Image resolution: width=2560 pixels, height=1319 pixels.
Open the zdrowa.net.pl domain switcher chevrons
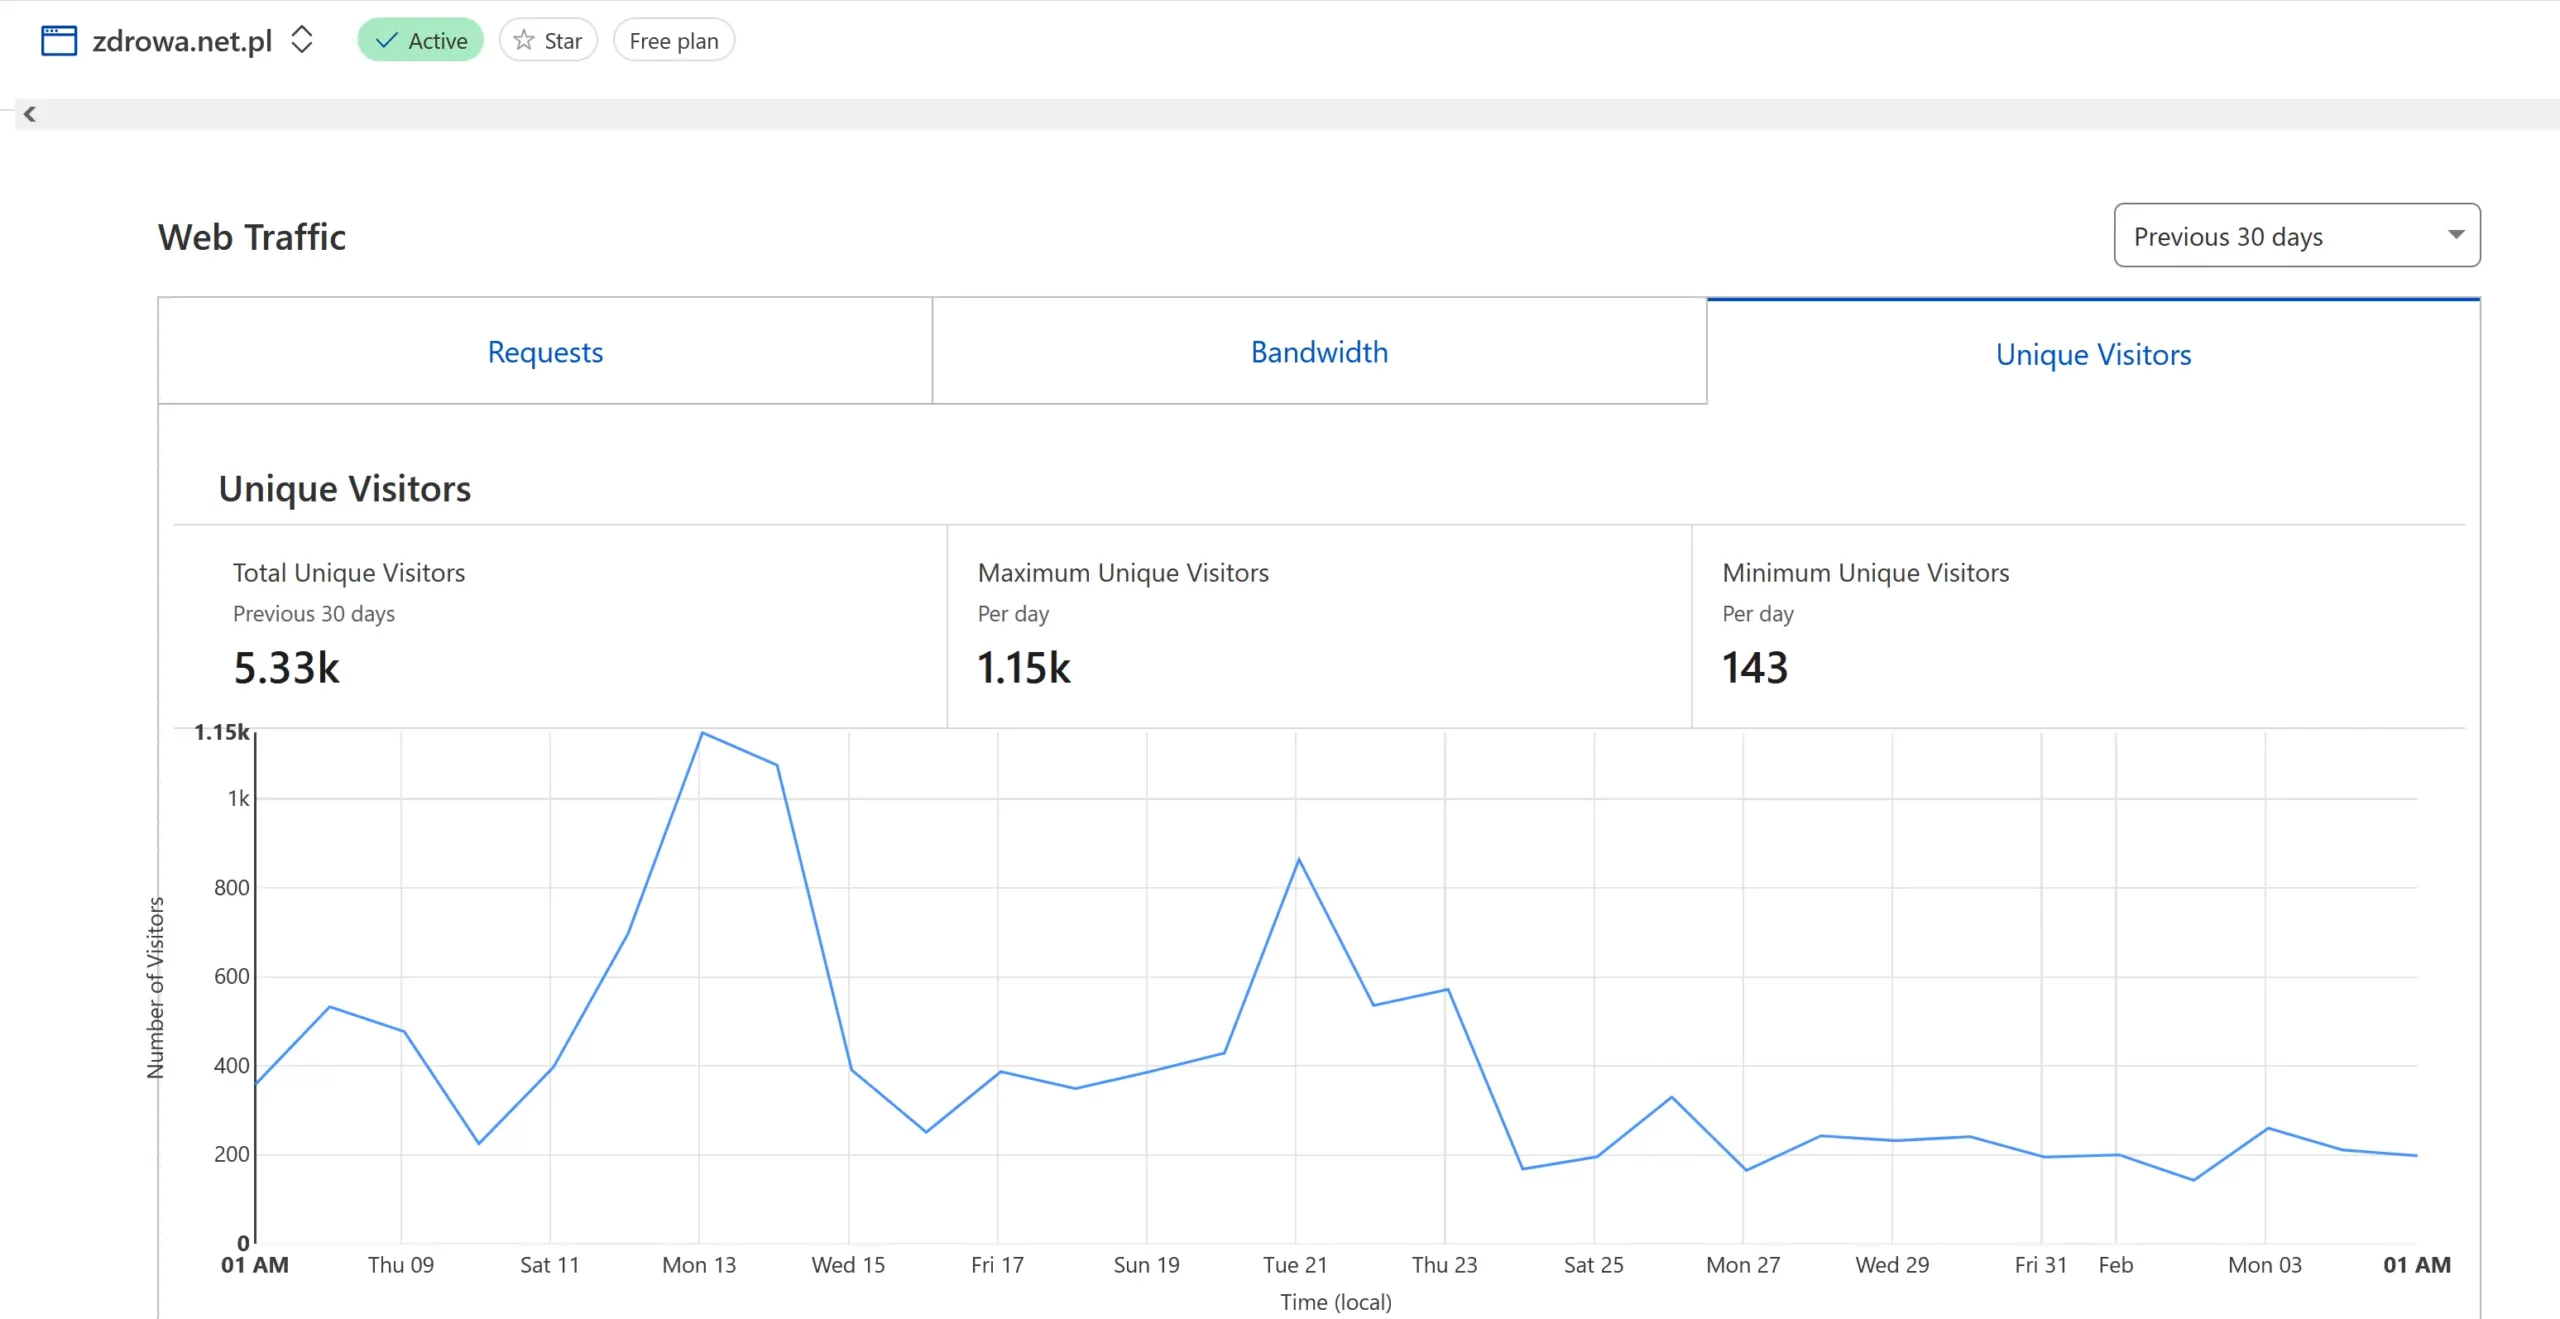coord(301,40)
